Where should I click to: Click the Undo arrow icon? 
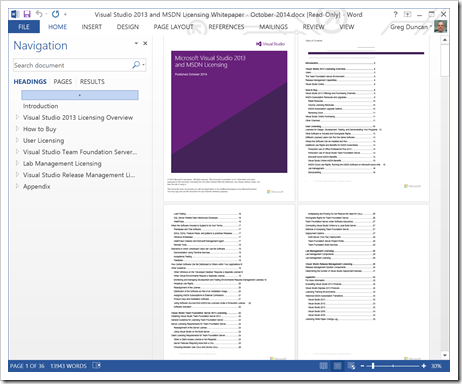(39, 14)
